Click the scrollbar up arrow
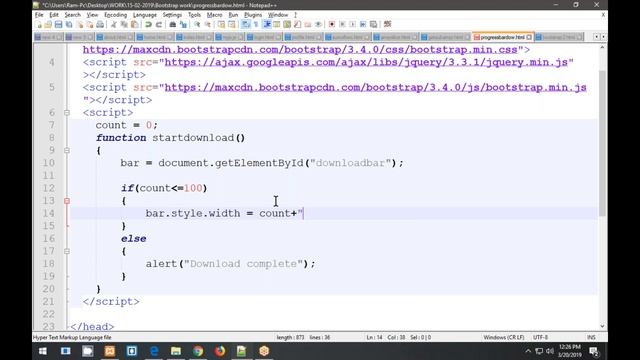This screenshot has height=360, width=640. click(x=602, y=48)
